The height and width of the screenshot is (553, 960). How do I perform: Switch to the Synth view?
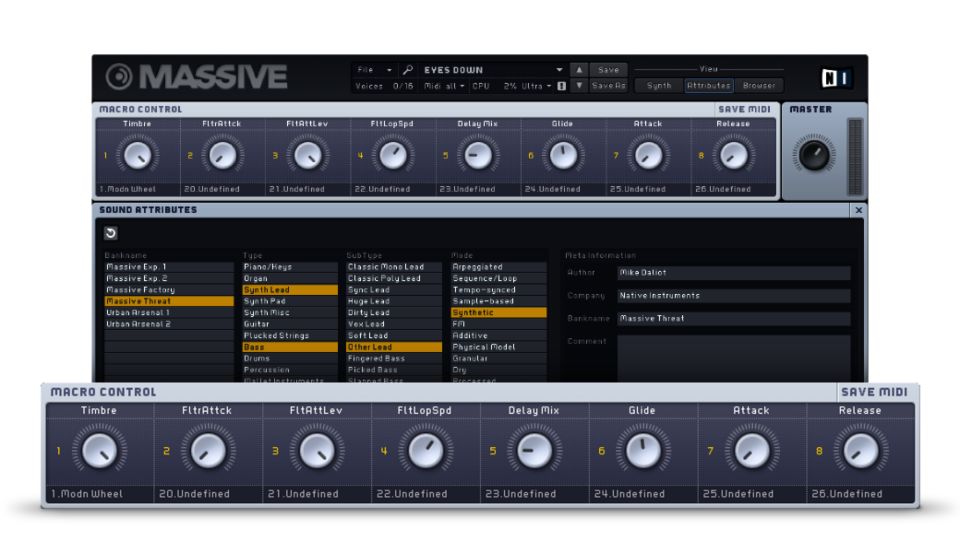point(659,86)
